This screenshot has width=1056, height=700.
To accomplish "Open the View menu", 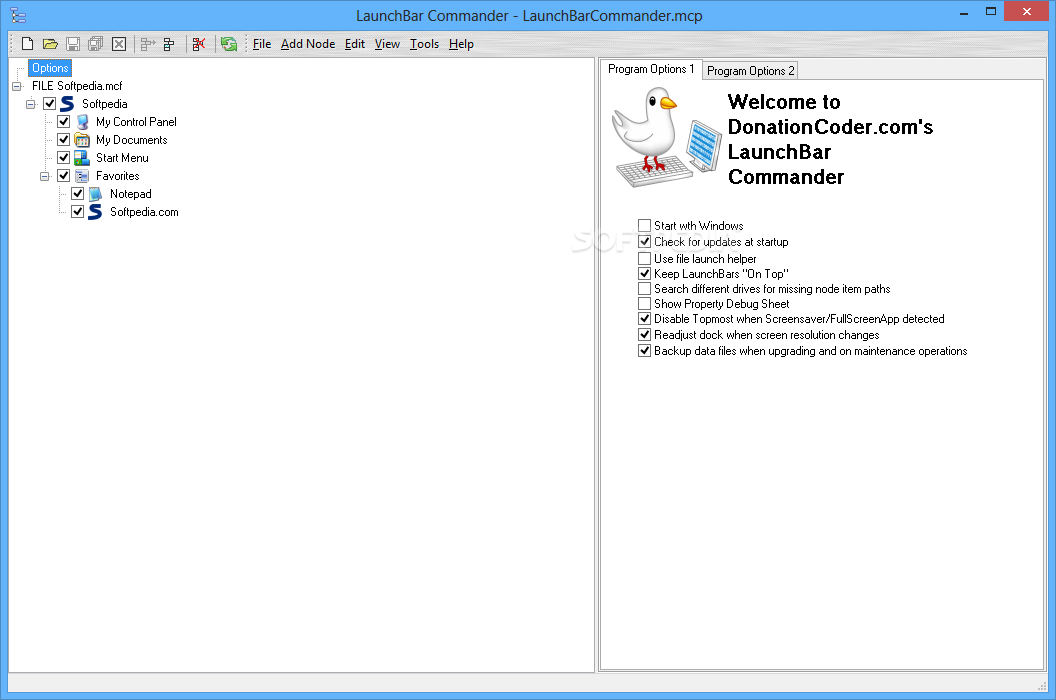I will pyautogui.click(x=387, y=44).
